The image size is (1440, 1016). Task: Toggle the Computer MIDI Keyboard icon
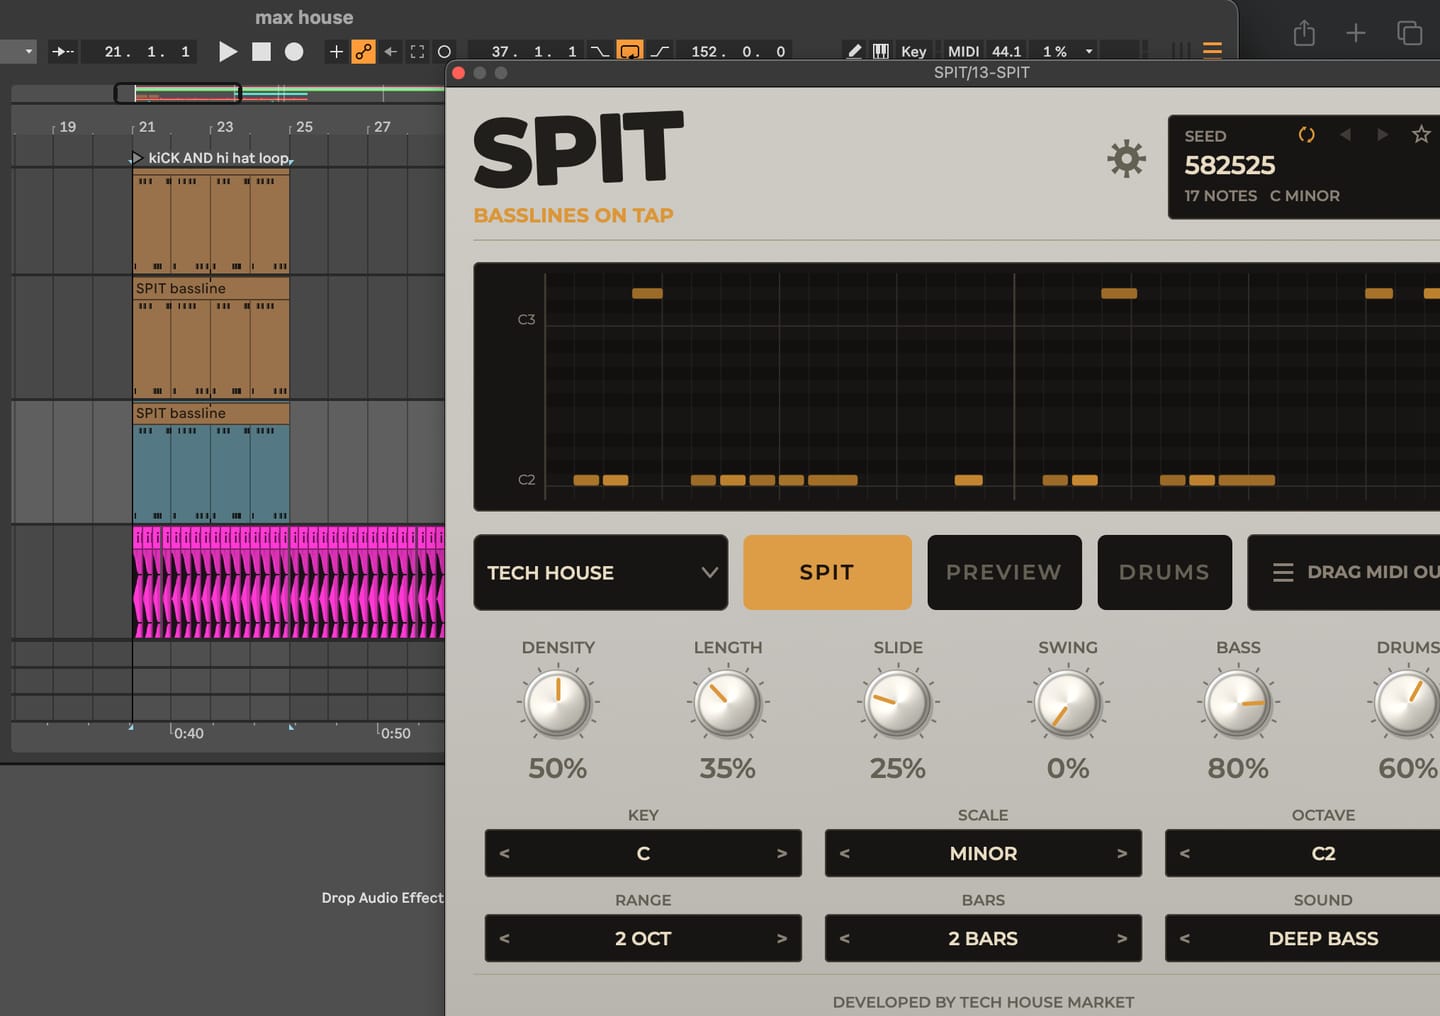[x=880, y=51]
